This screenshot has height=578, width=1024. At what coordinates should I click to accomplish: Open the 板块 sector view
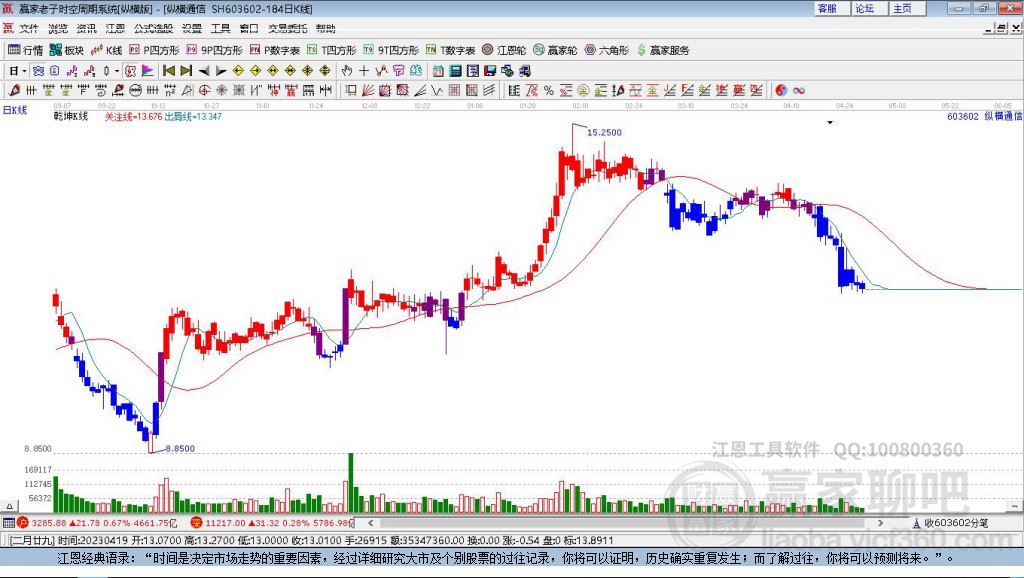(x=67, y=50)
